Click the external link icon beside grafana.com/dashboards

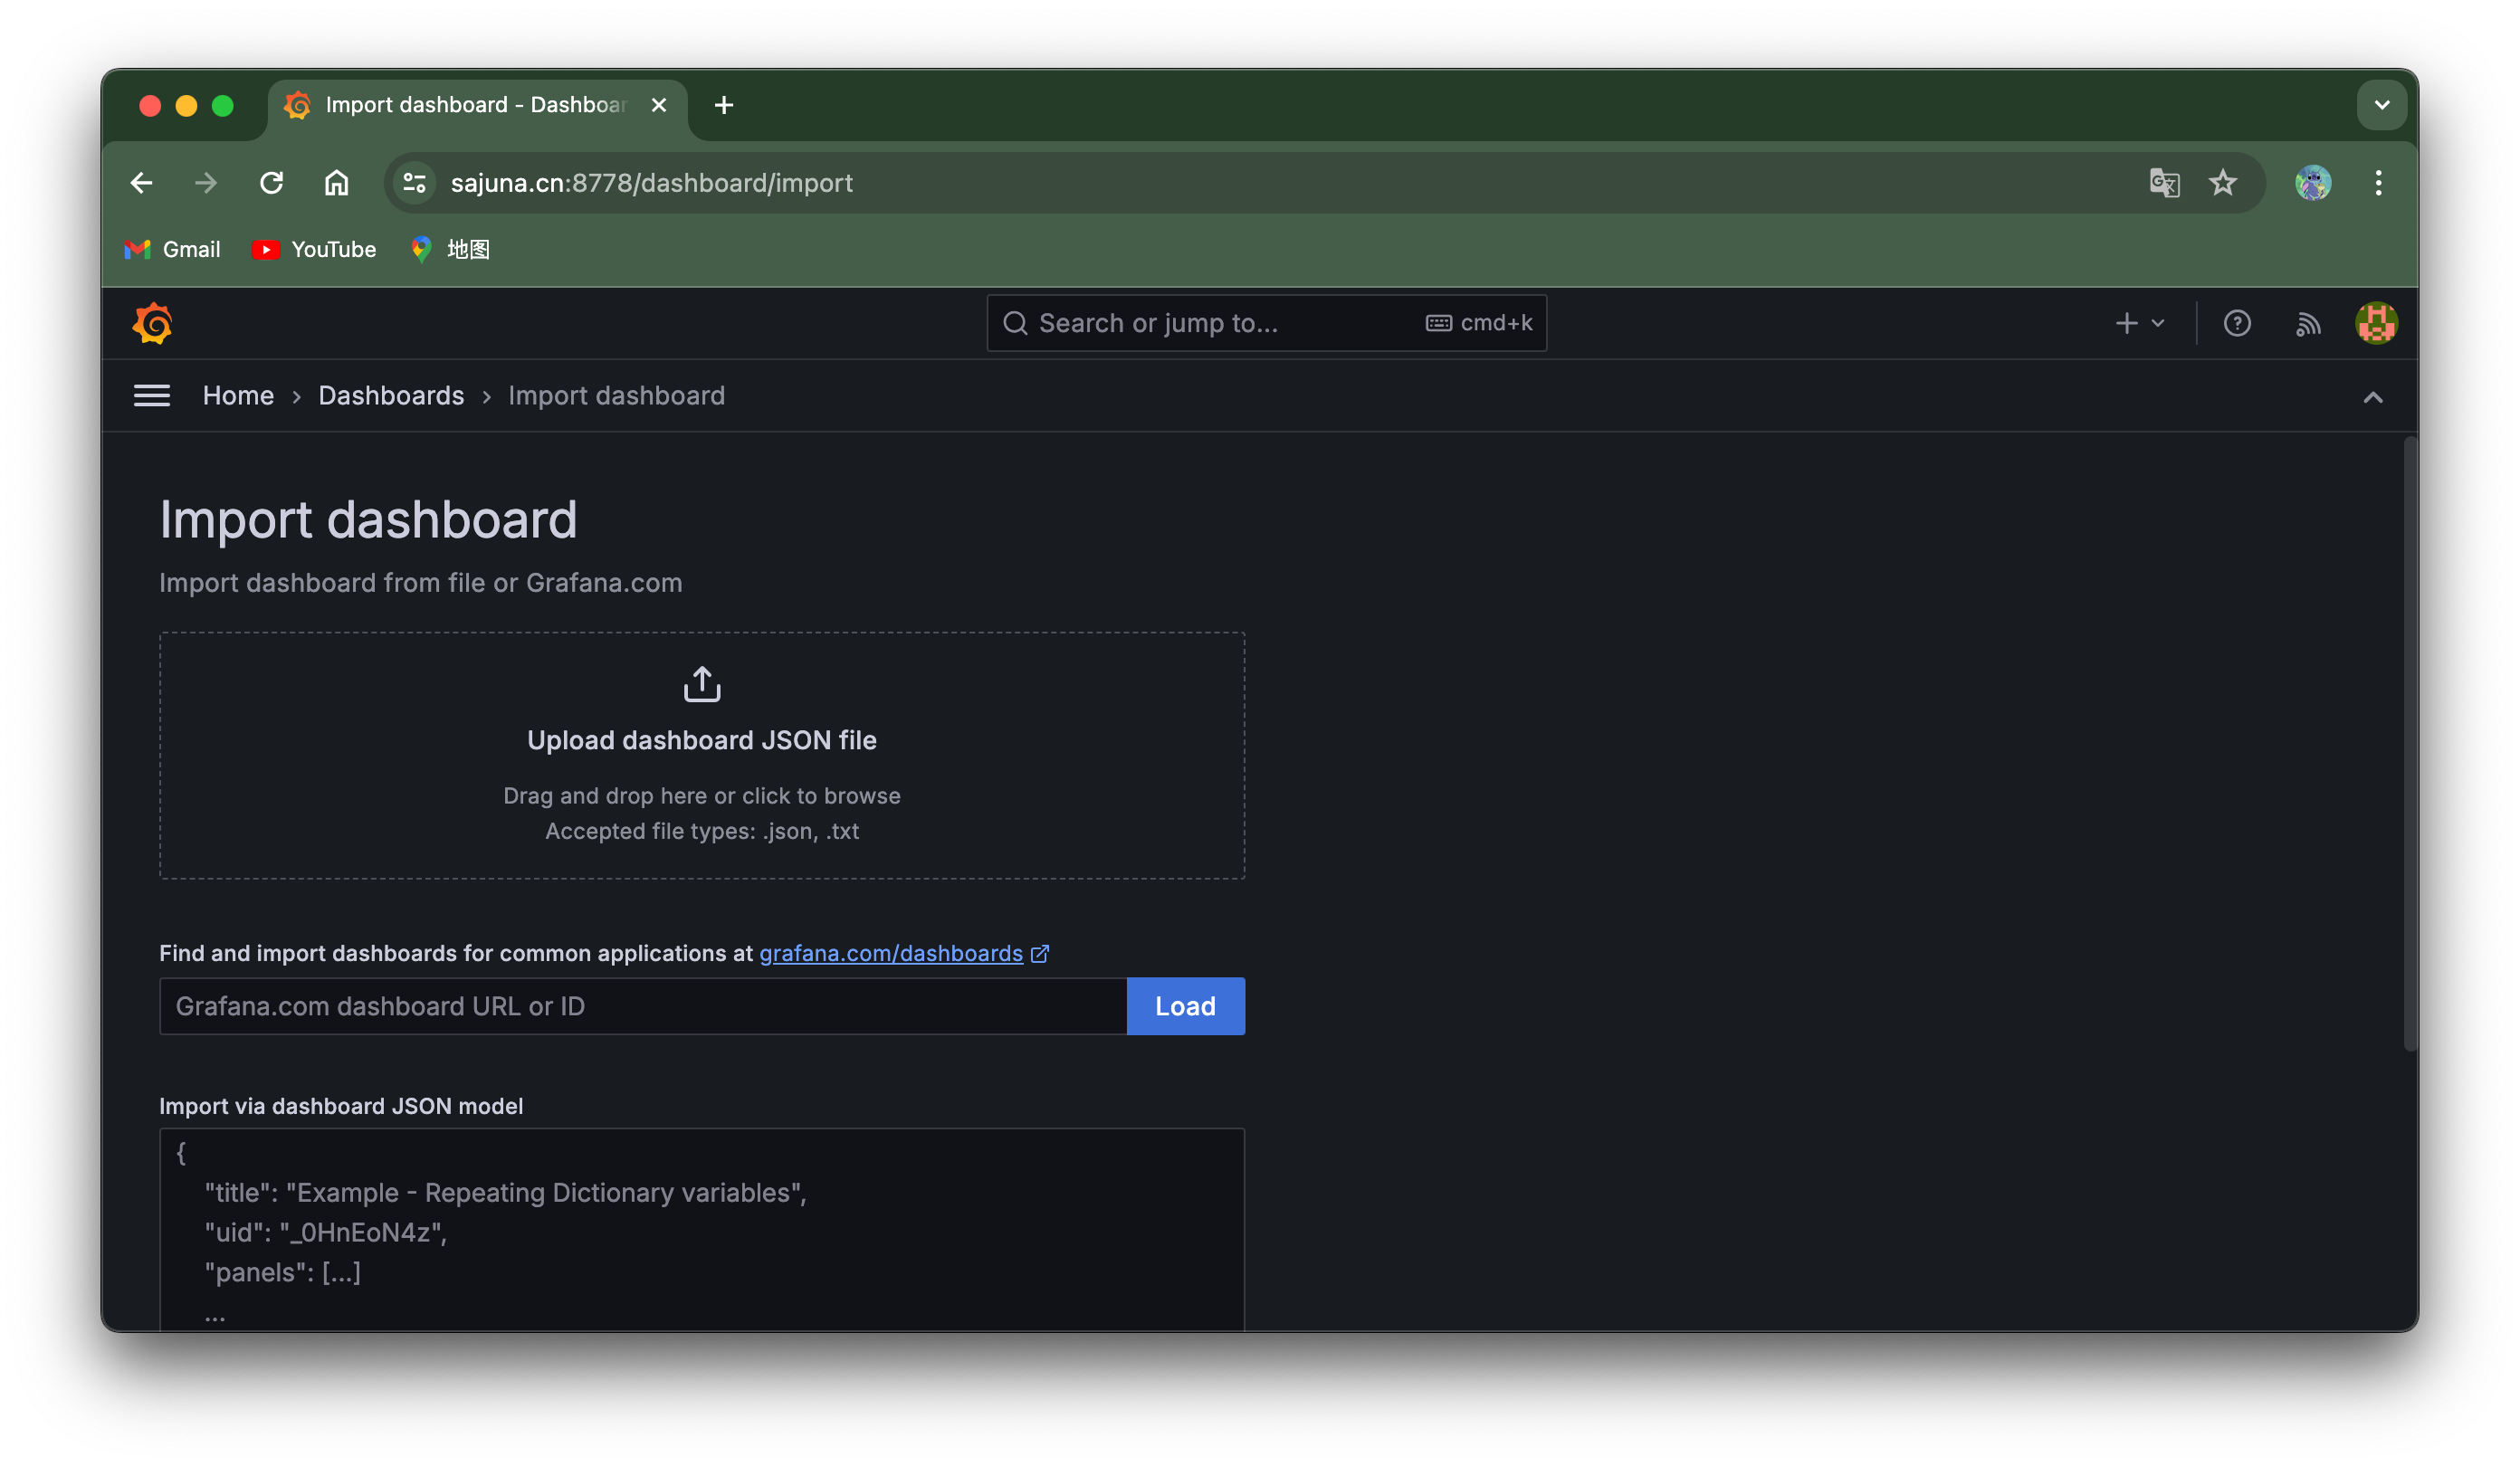point(1040,953)
